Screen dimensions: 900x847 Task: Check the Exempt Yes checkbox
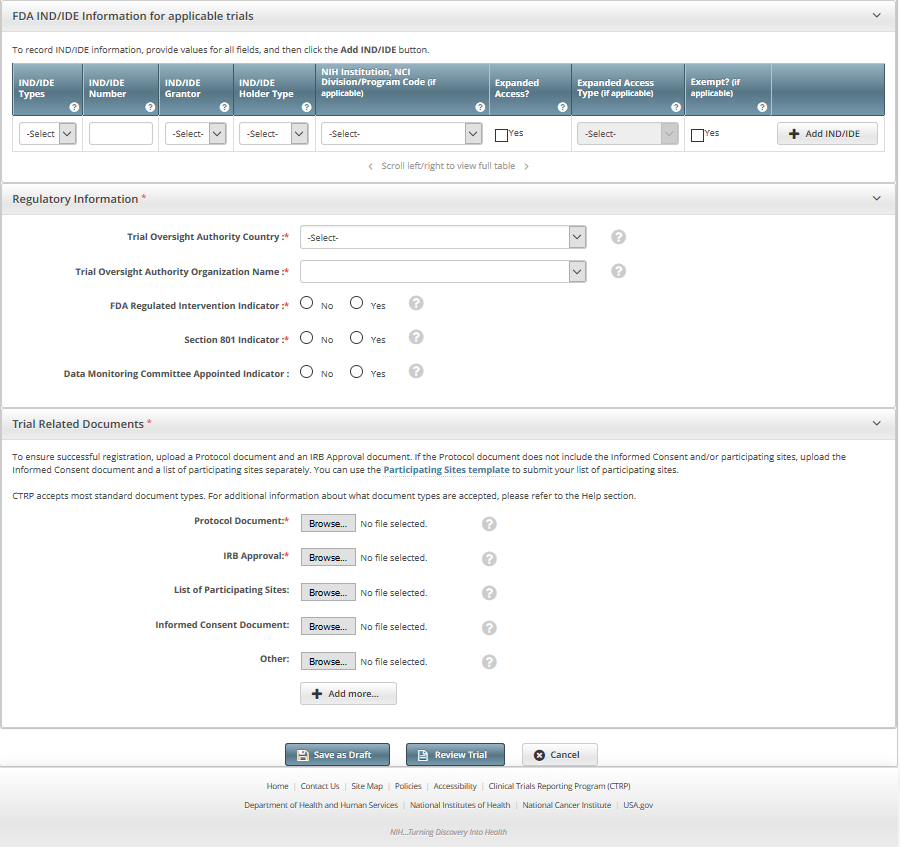coord(697,135)
